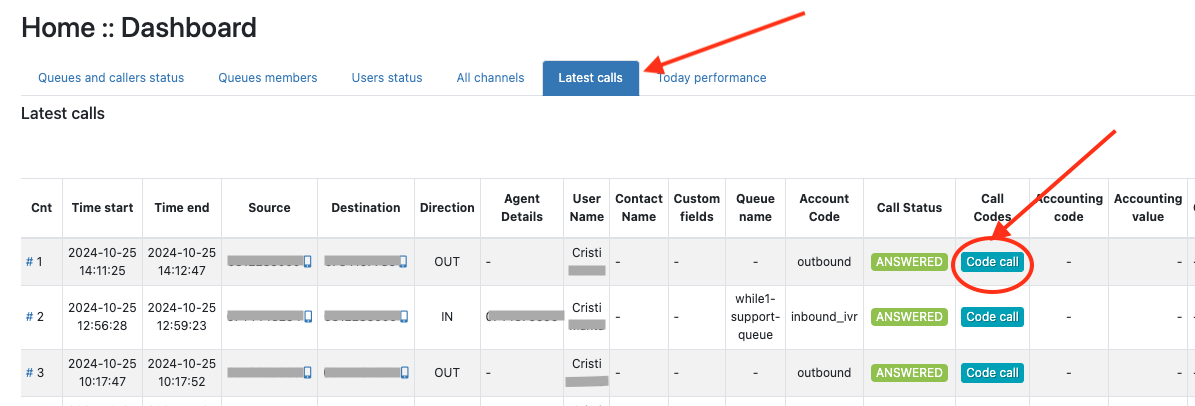Open call details link # 2
This screenshot has width=1195, height=406.
tap(35, 317)
